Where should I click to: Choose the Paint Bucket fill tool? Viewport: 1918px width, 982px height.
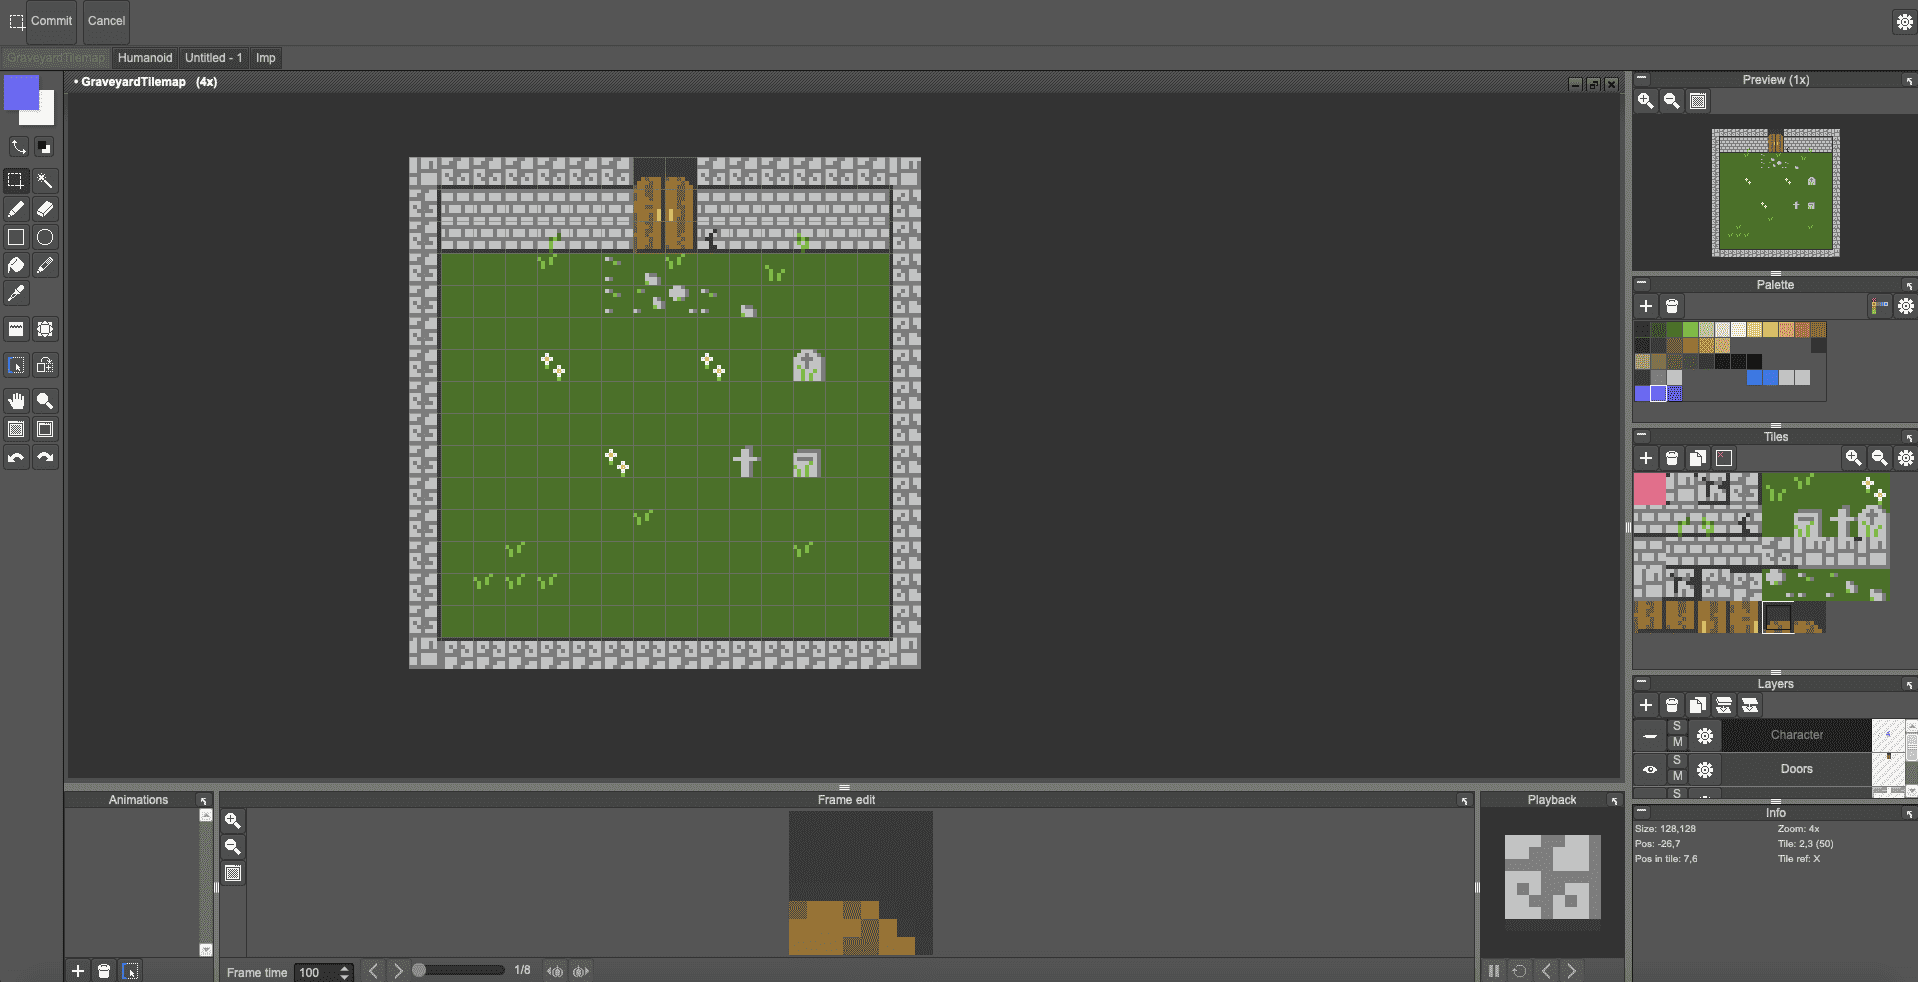(16, 265)
